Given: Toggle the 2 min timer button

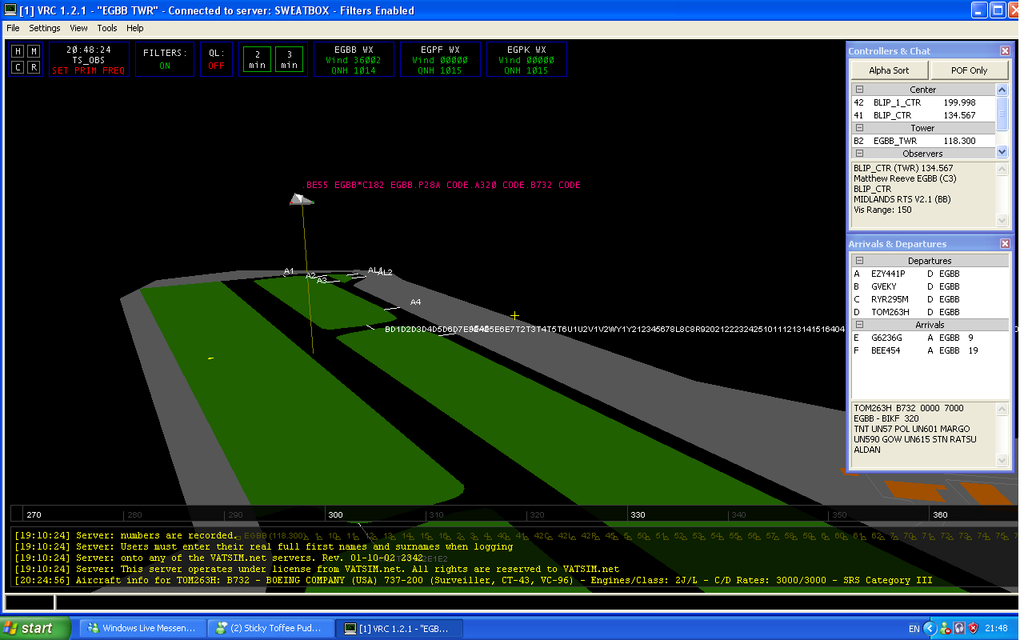Looking at the screenshot, I should pyautogui.click(x=257, y=59).
